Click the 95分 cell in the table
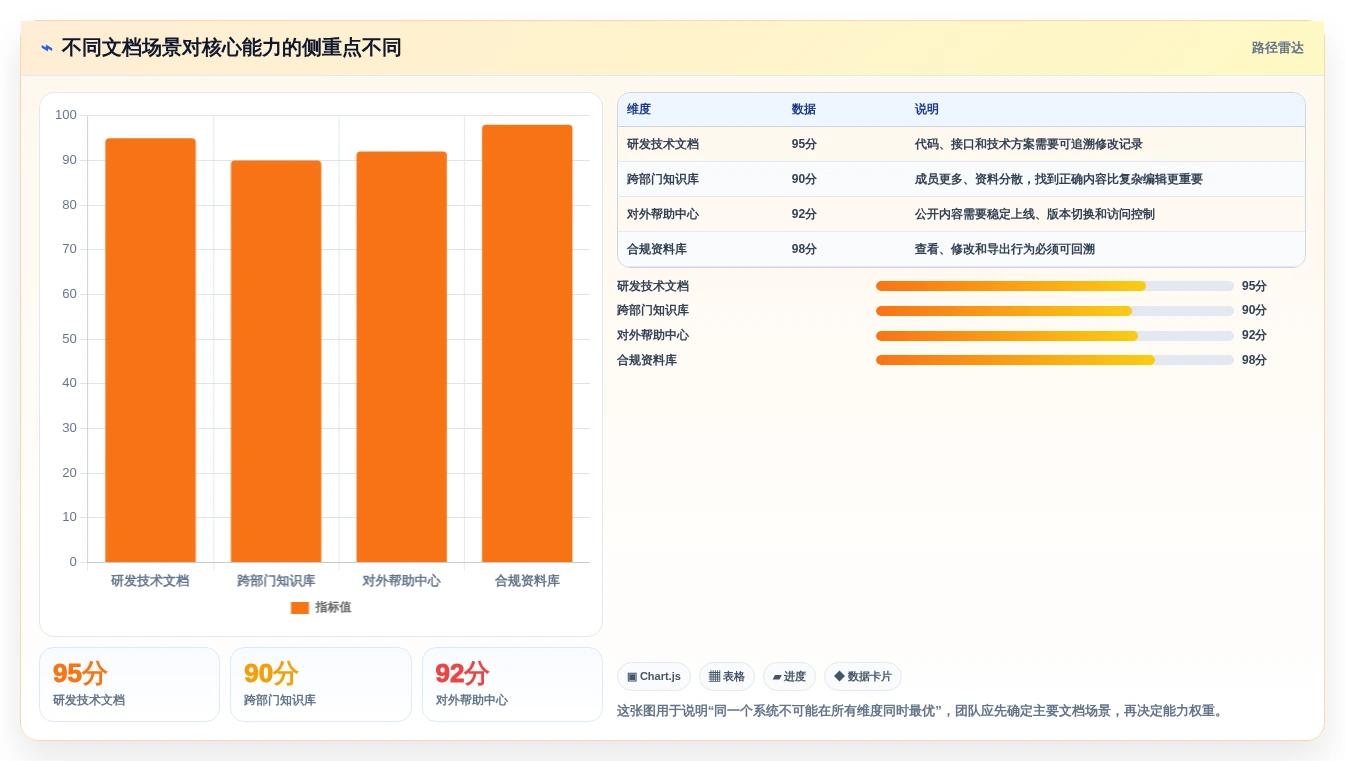Screen dimensions: 1345x761 [804, 144]
